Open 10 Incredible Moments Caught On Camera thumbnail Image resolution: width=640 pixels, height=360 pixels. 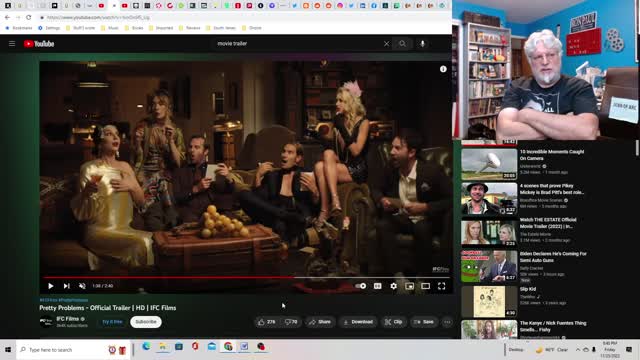click(489, 164)
